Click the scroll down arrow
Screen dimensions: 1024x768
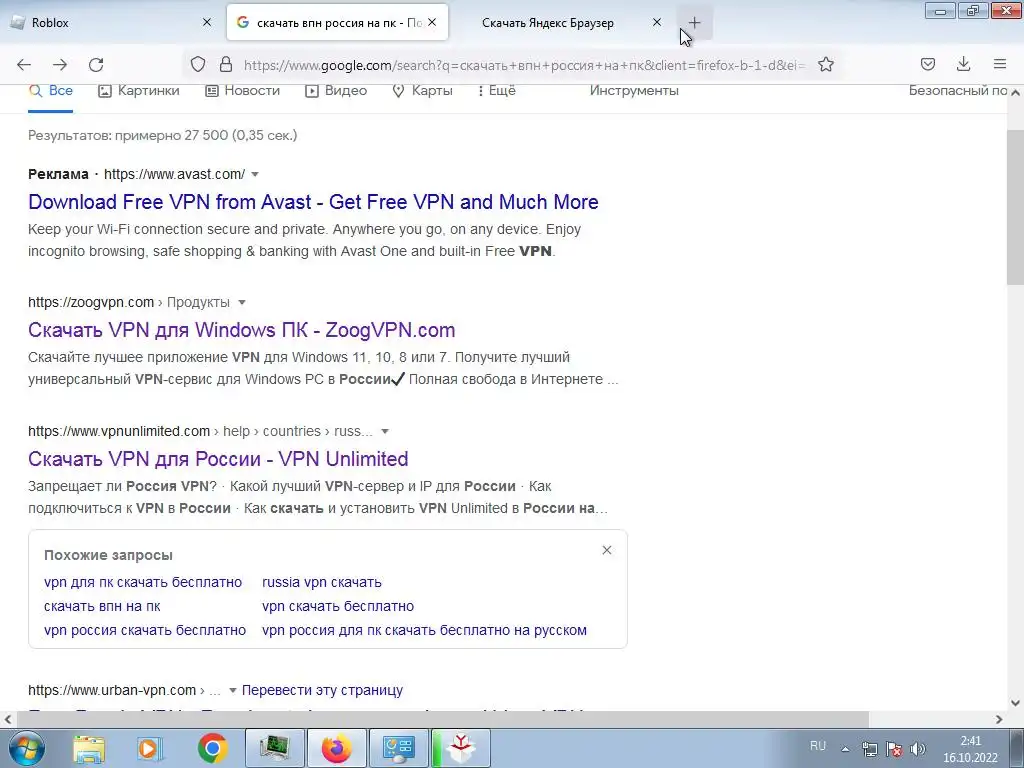tap(1015, 703)
